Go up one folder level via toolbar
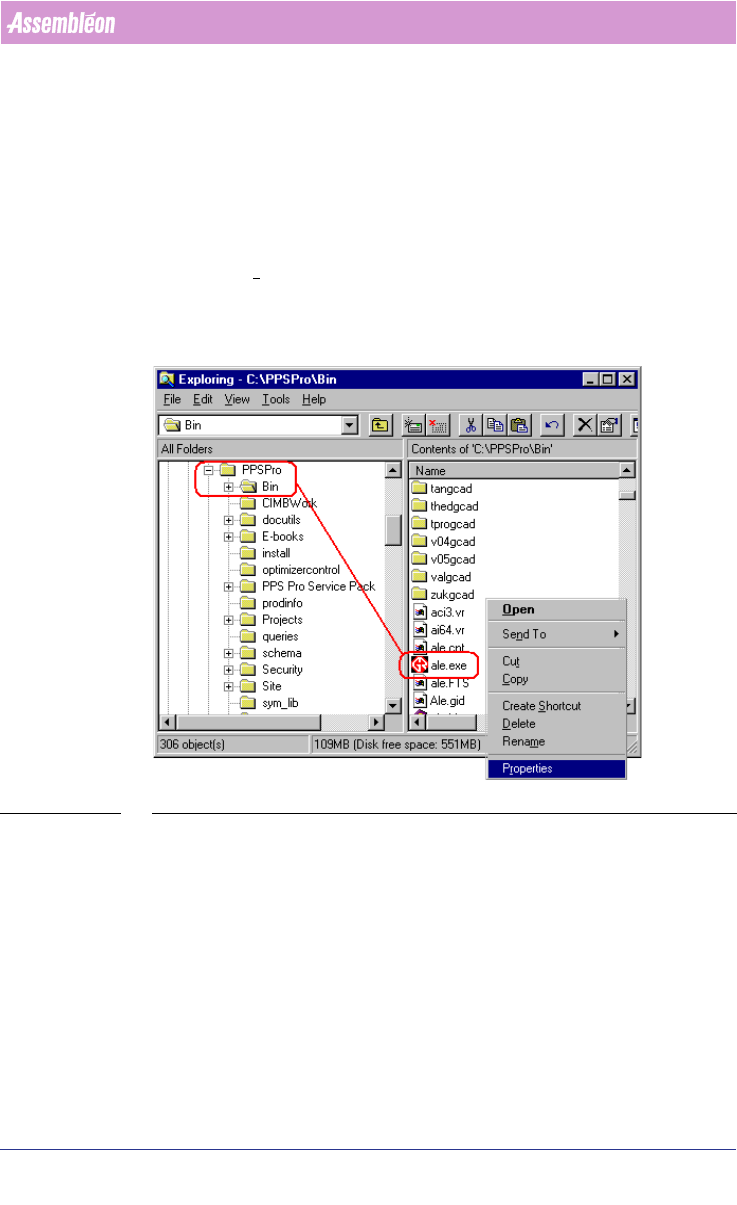Image resolution: width=737 pixels, height=1205 pixels. [379, 425]
